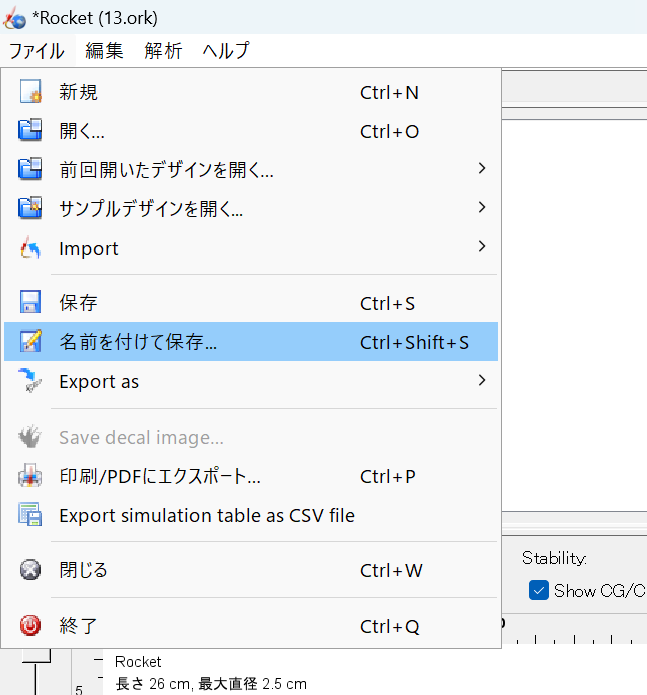This screenshot has height=695, width=647.
Task: Click the Import rocket icon
Action: point(31,248)
